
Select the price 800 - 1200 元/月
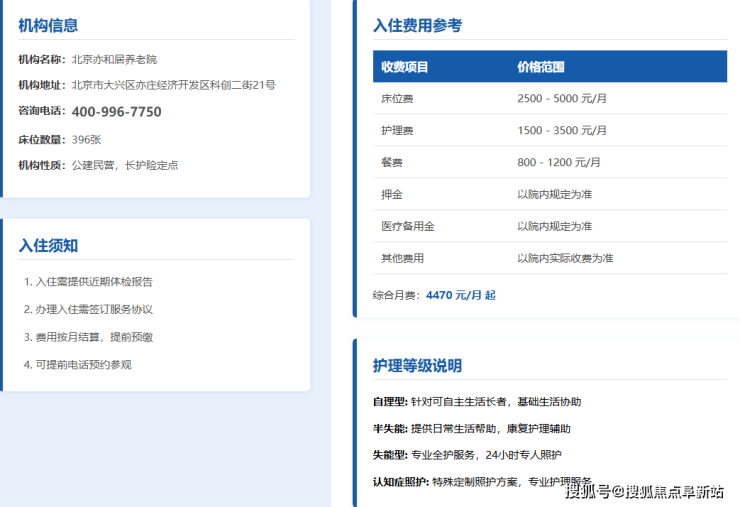(x=559, y=163)
